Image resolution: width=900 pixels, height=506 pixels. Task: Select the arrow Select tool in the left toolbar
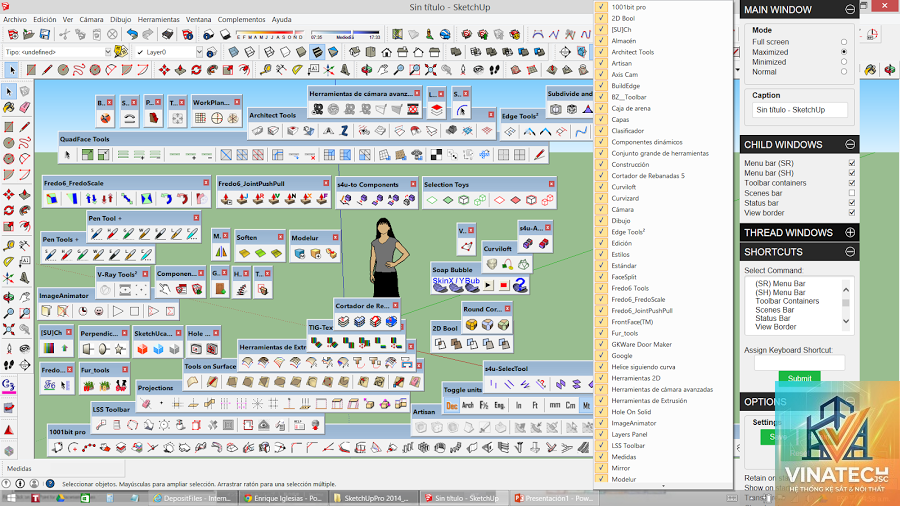[9, 92]
